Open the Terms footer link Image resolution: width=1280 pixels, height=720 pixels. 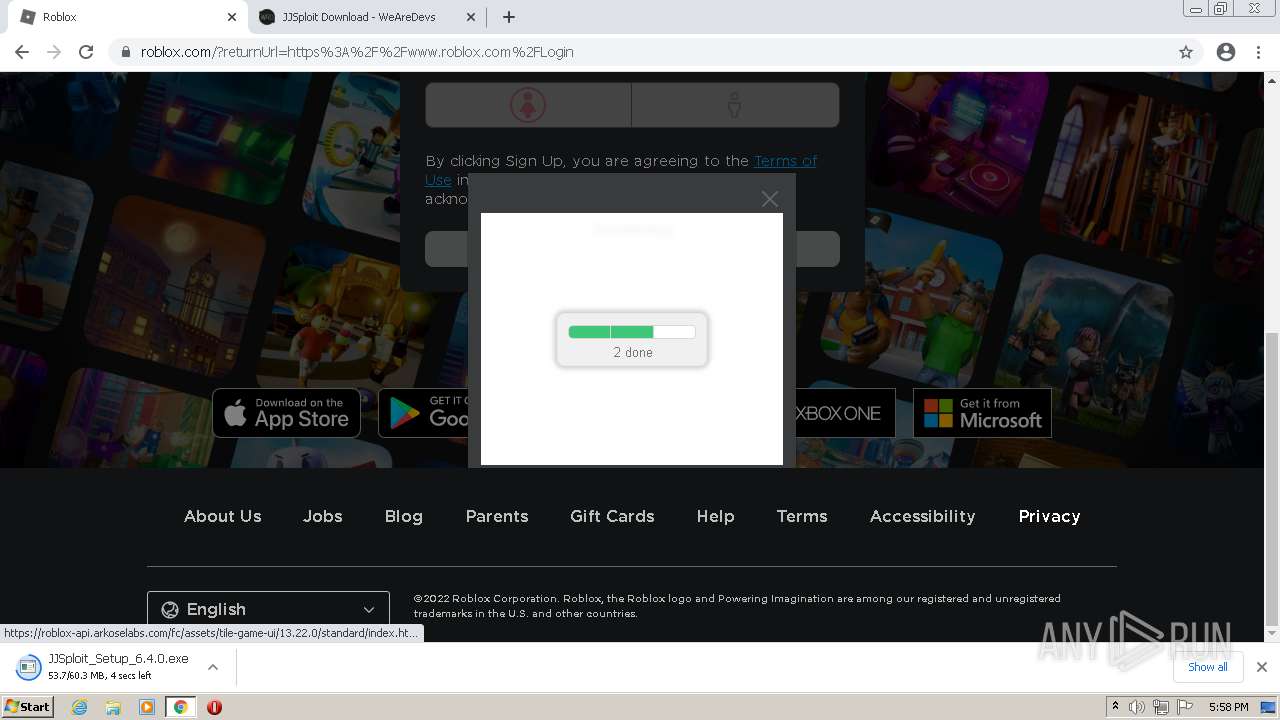pos(802,516)
